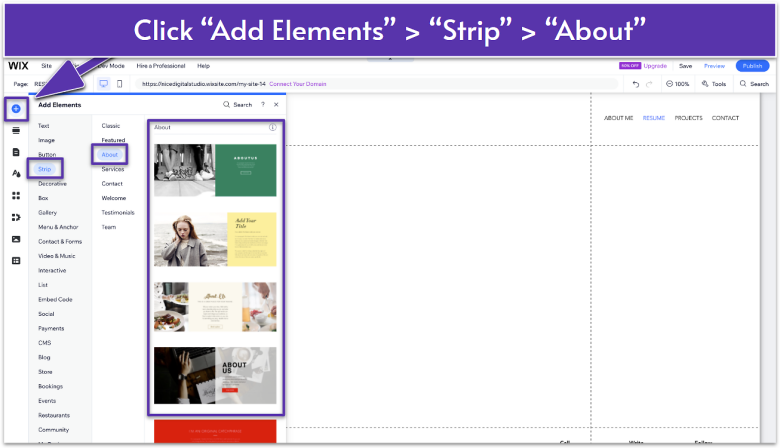This screenshot has width=780, height=448.
Task: Open the Site Design paint drops icon
Action: click(16, 173)
